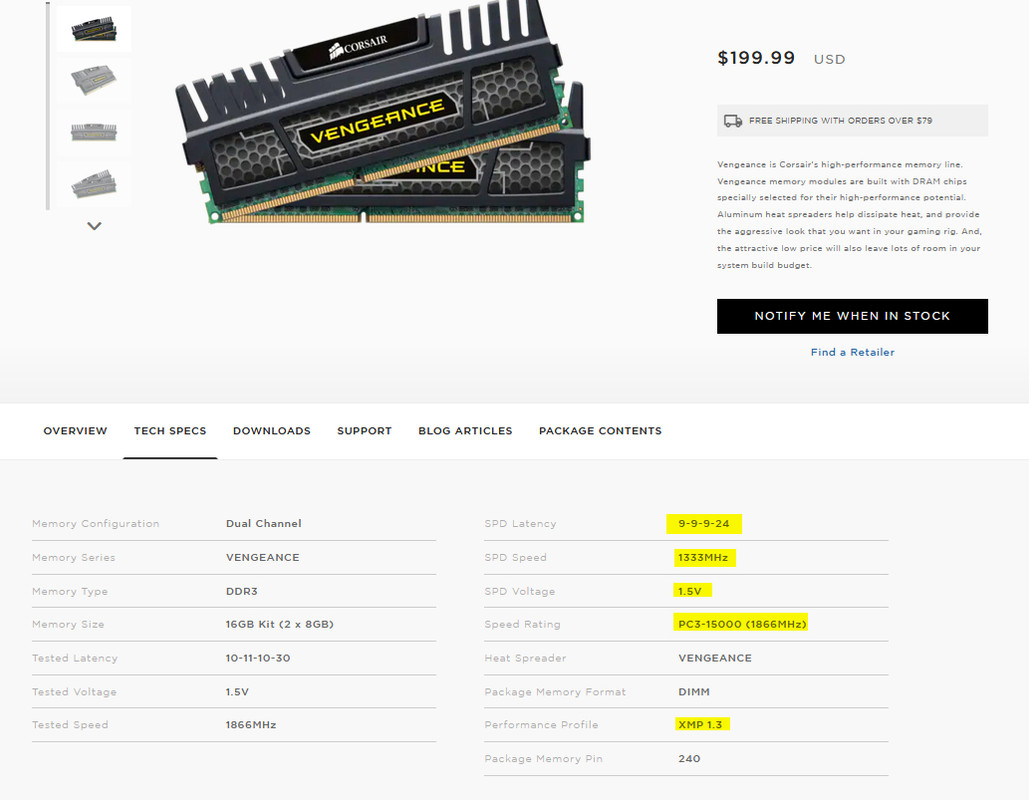Screen dimensions: 1029x800
Task: Click the DIMM package format value
Action: tap(694, 692)
